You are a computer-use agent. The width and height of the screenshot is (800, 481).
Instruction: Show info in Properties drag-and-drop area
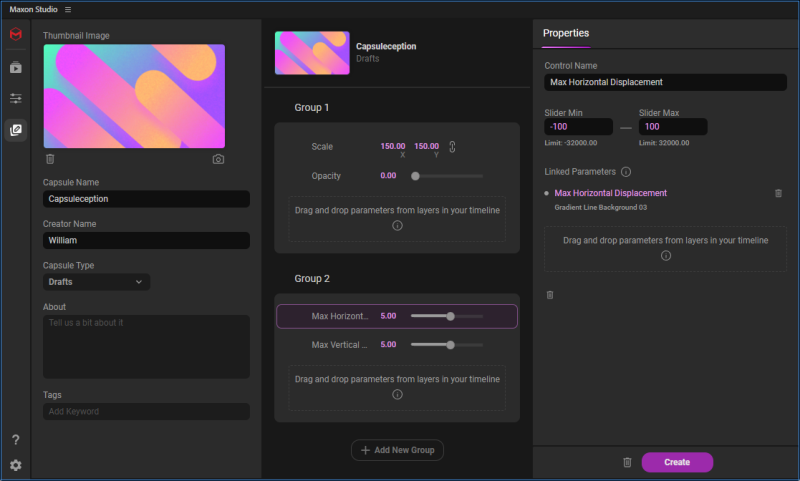click(666, 256)
